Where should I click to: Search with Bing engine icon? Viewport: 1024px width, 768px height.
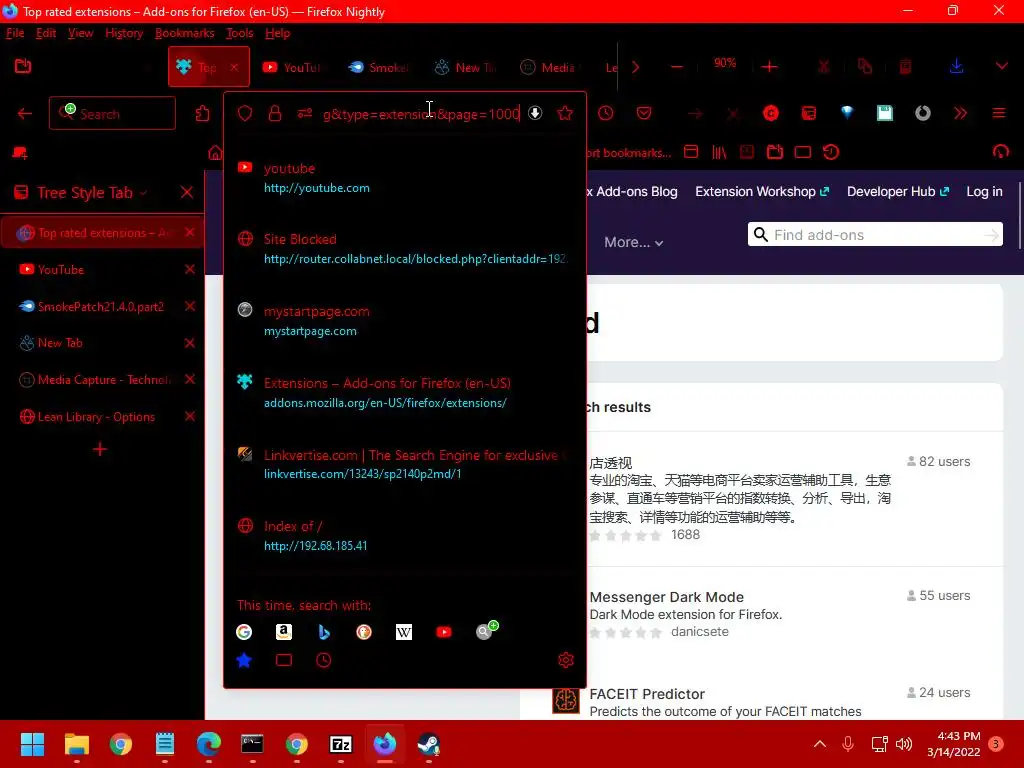pyautogui.click(x=324, y=632)
